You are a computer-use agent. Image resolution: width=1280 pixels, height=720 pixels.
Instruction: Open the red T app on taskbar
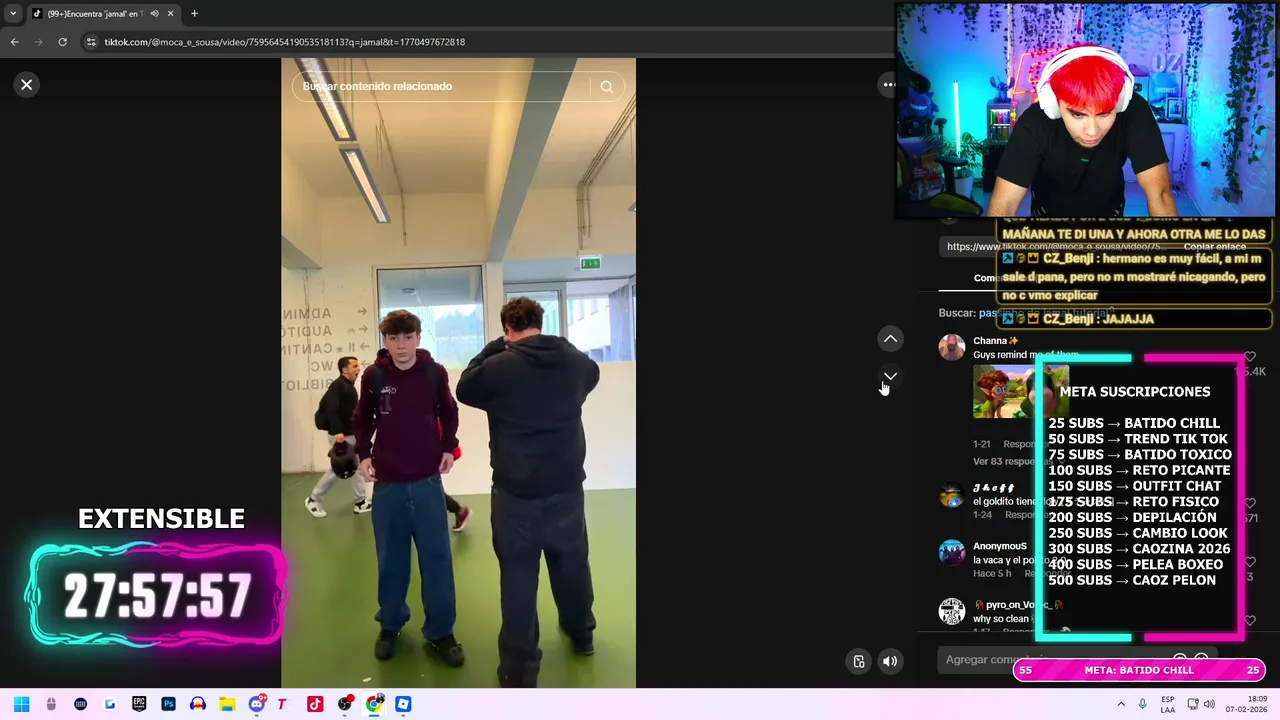pyautogui.click(x=283, y=704)
